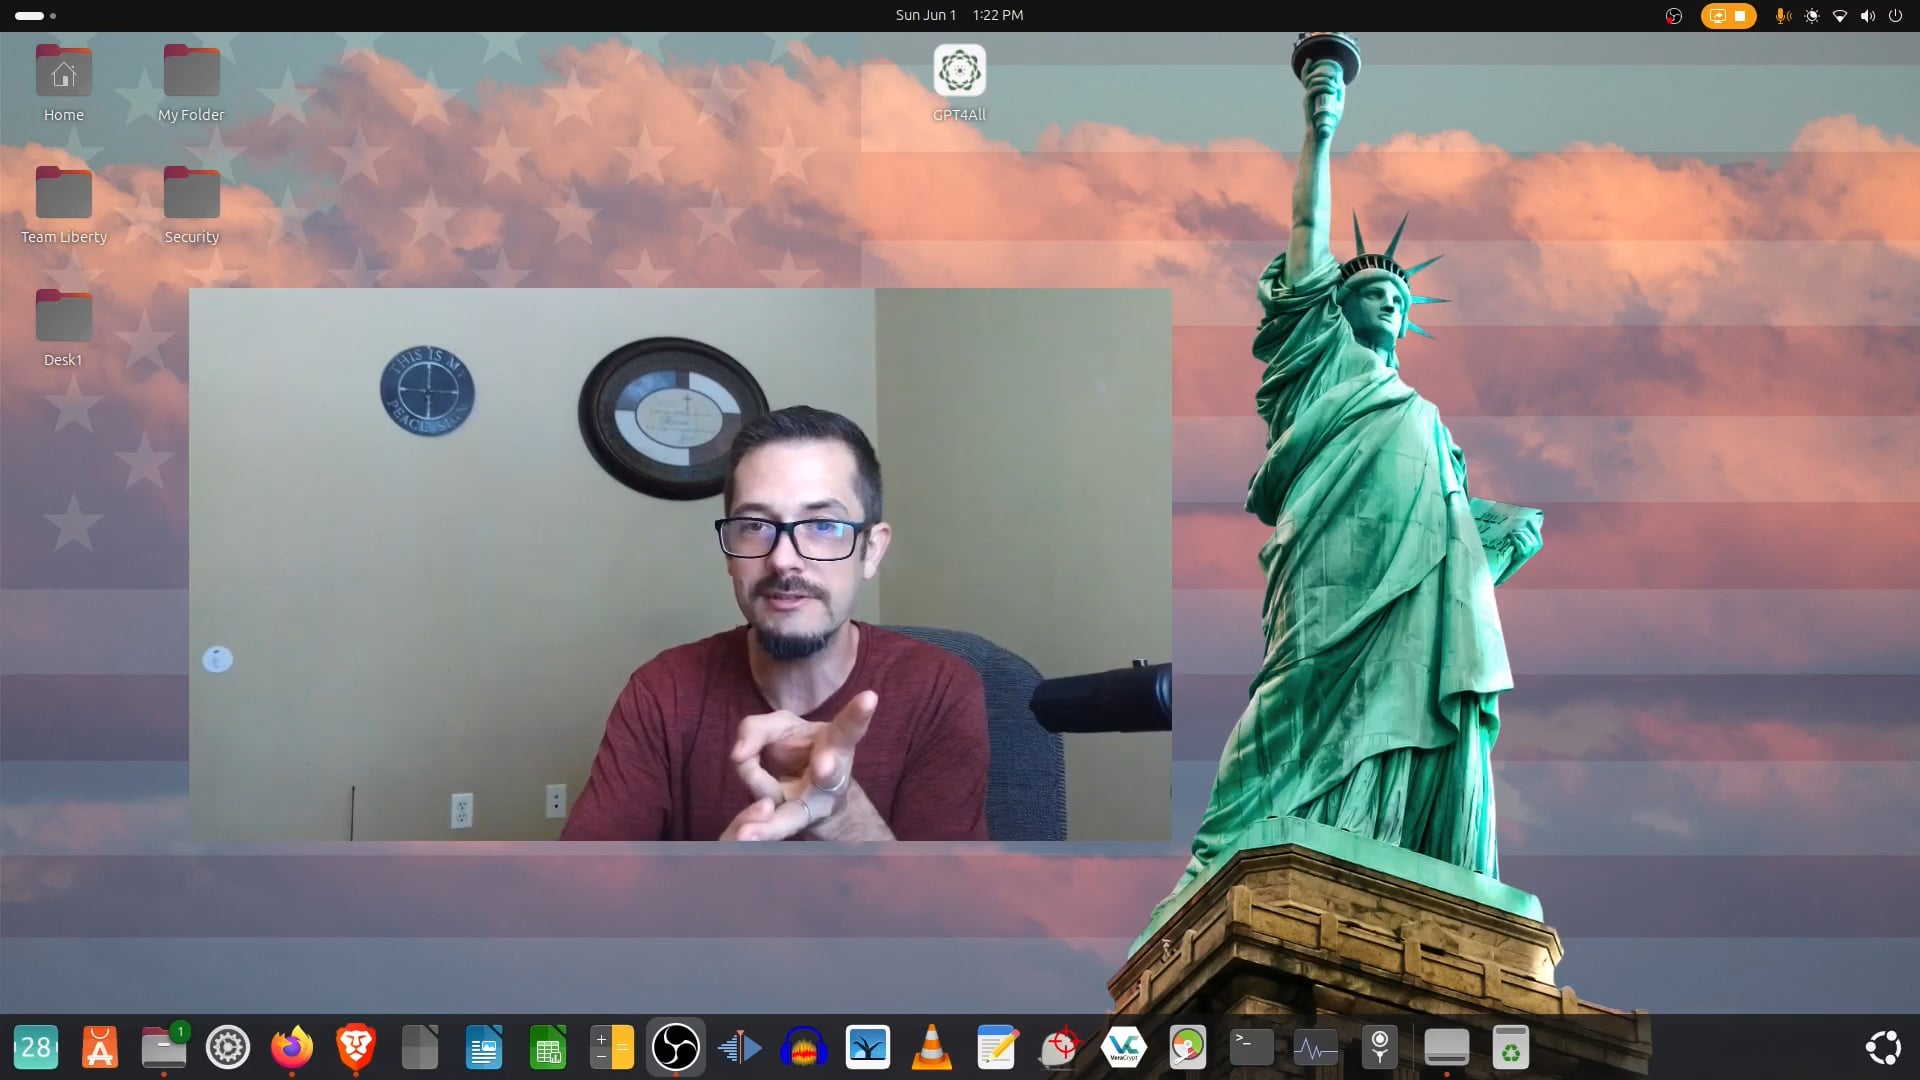Open the volume indicator in top bar
This screenshot has height=1080, width=1920.
click(x=1867, y=16)
